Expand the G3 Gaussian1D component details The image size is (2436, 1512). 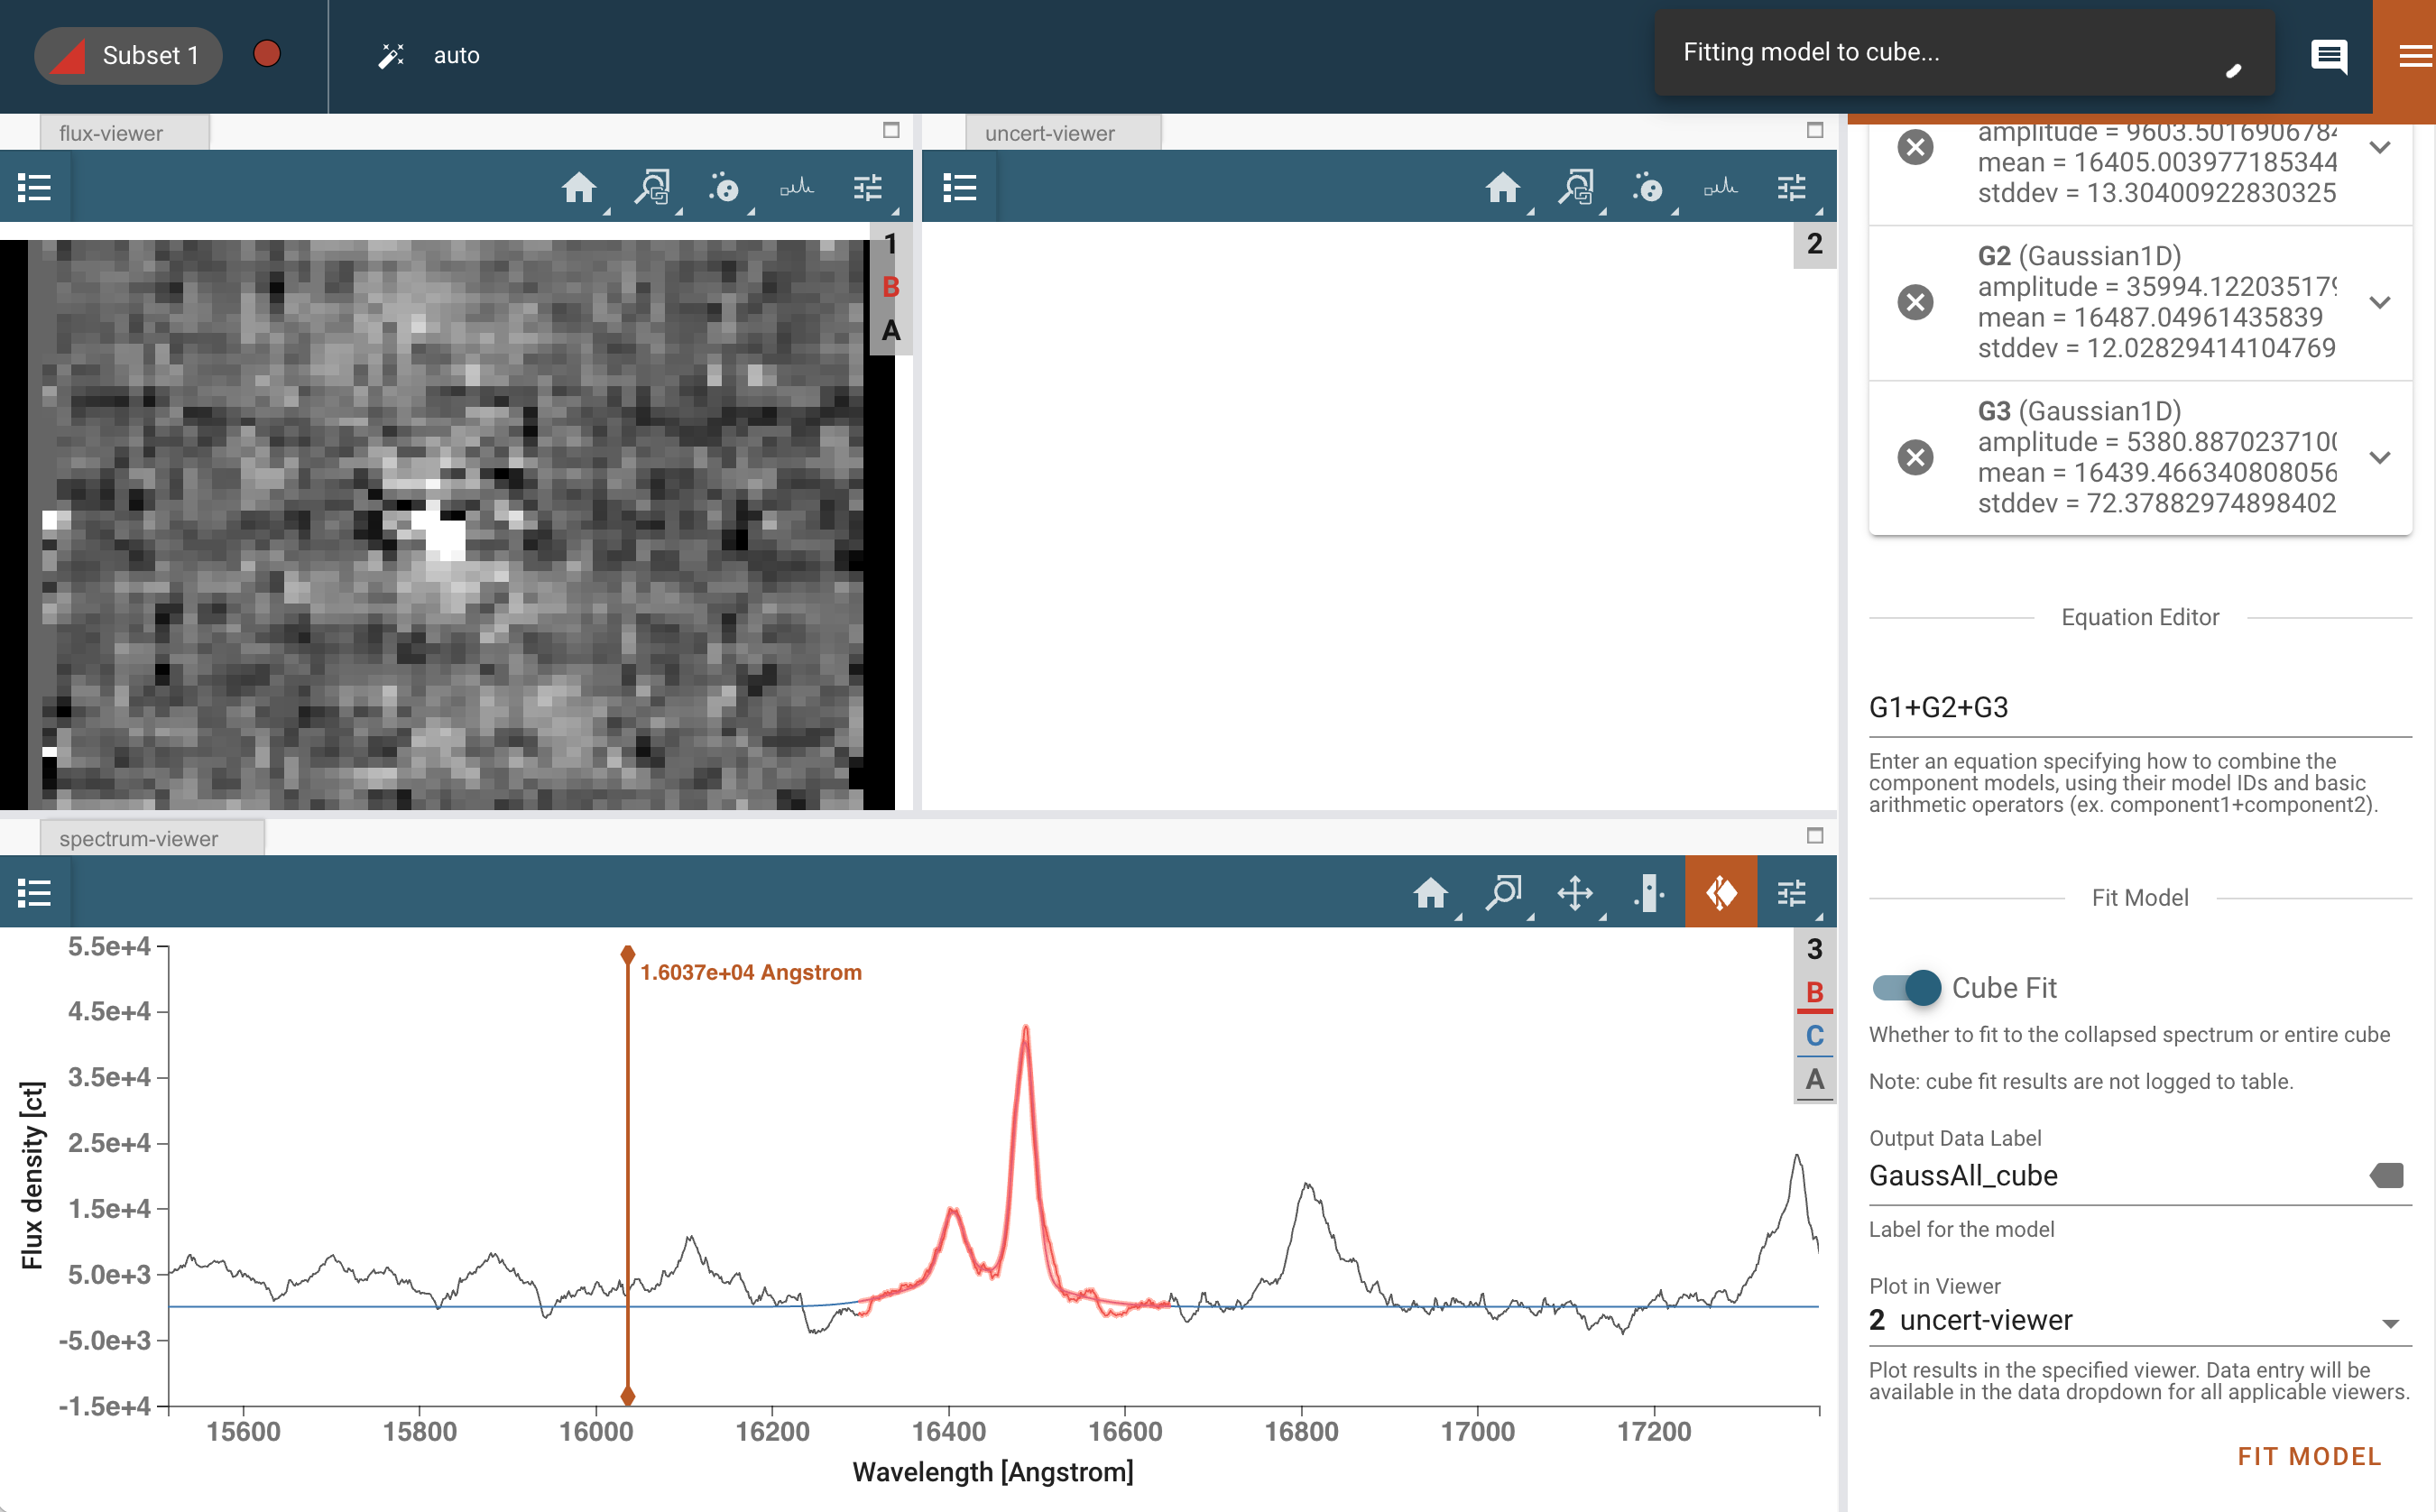(2380, 457)
